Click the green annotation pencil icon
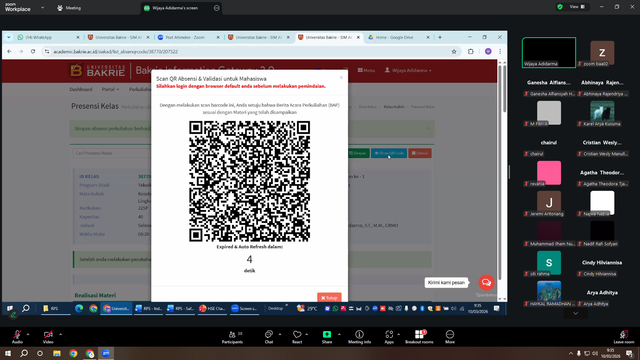The image size is (640, 360). click(13, 315)
